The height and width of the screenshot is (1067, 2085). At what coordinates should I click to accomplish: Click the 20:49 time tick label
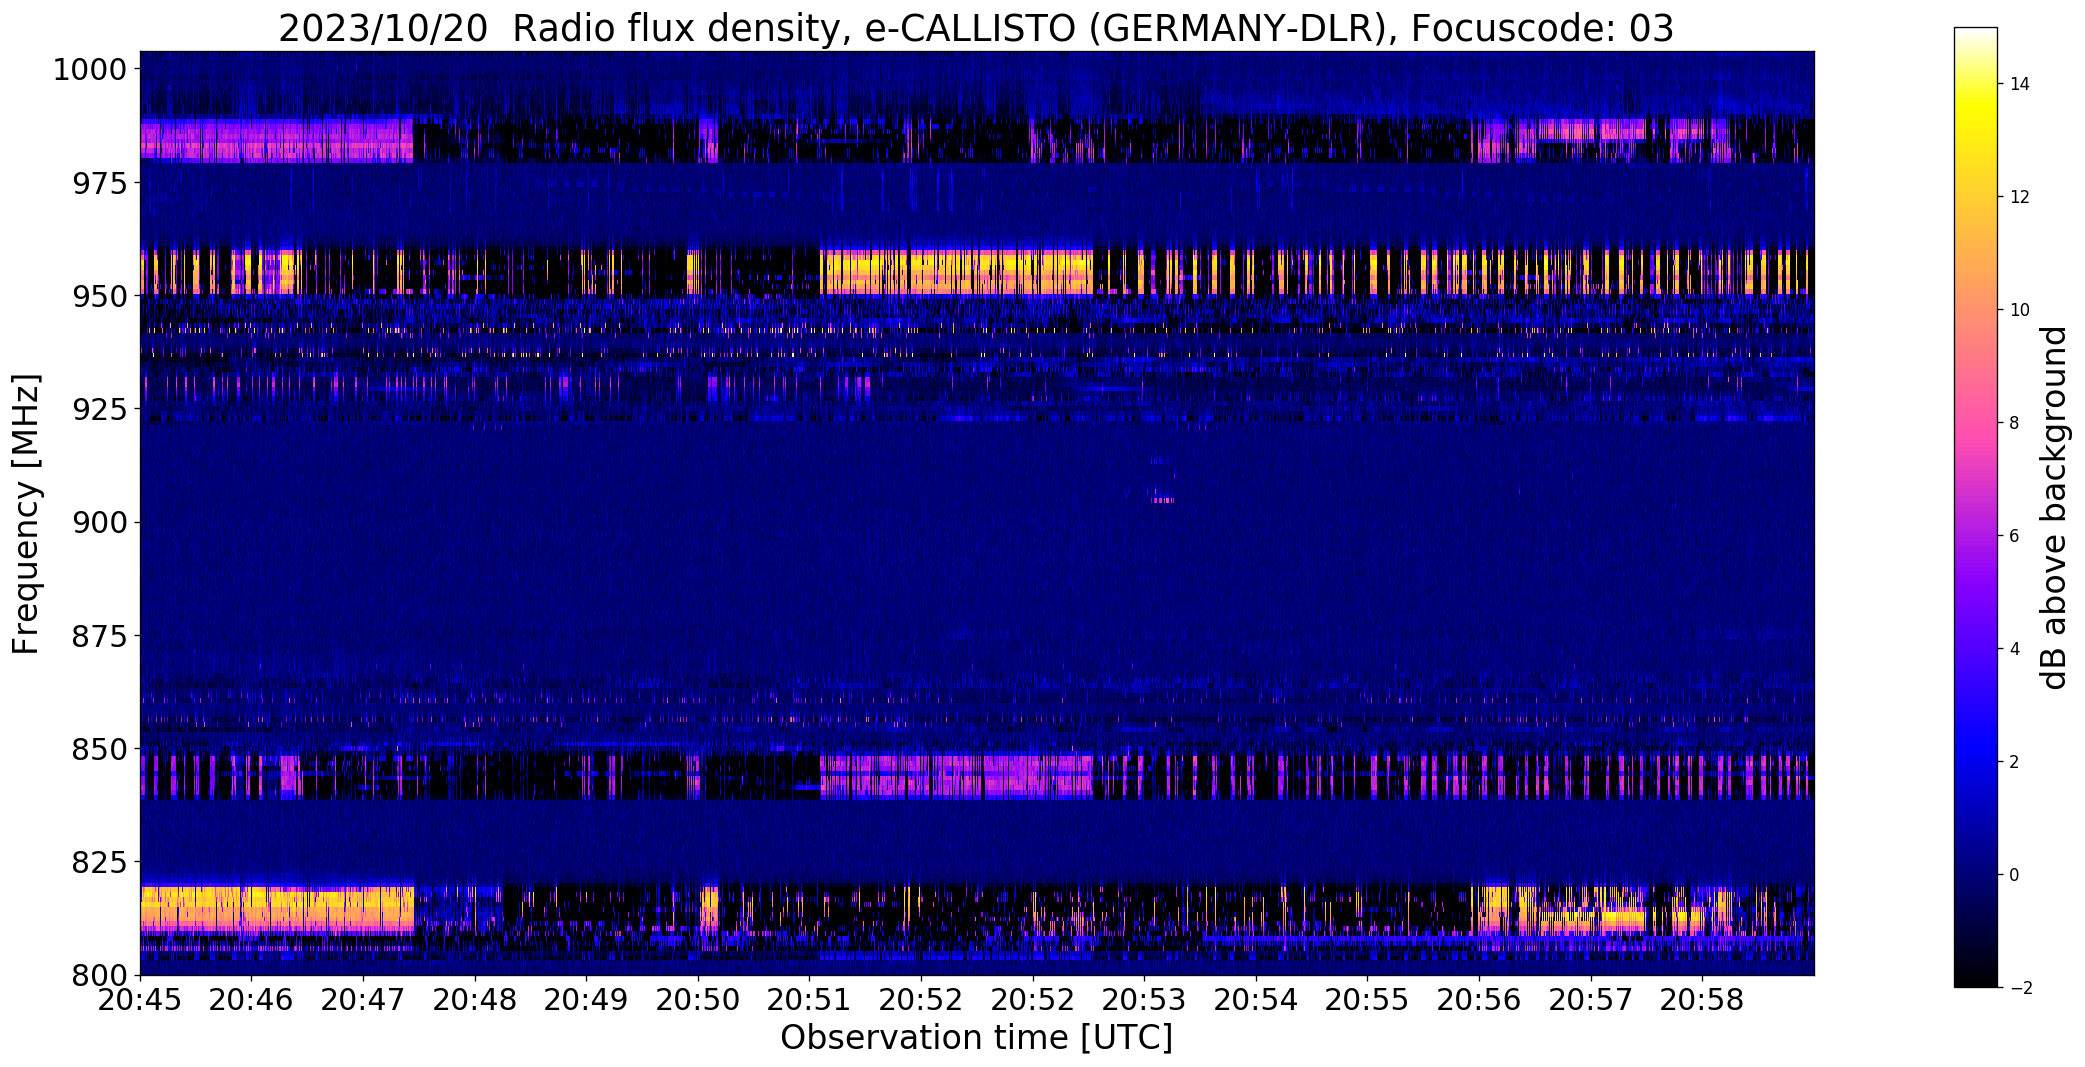click(586, 1000)
